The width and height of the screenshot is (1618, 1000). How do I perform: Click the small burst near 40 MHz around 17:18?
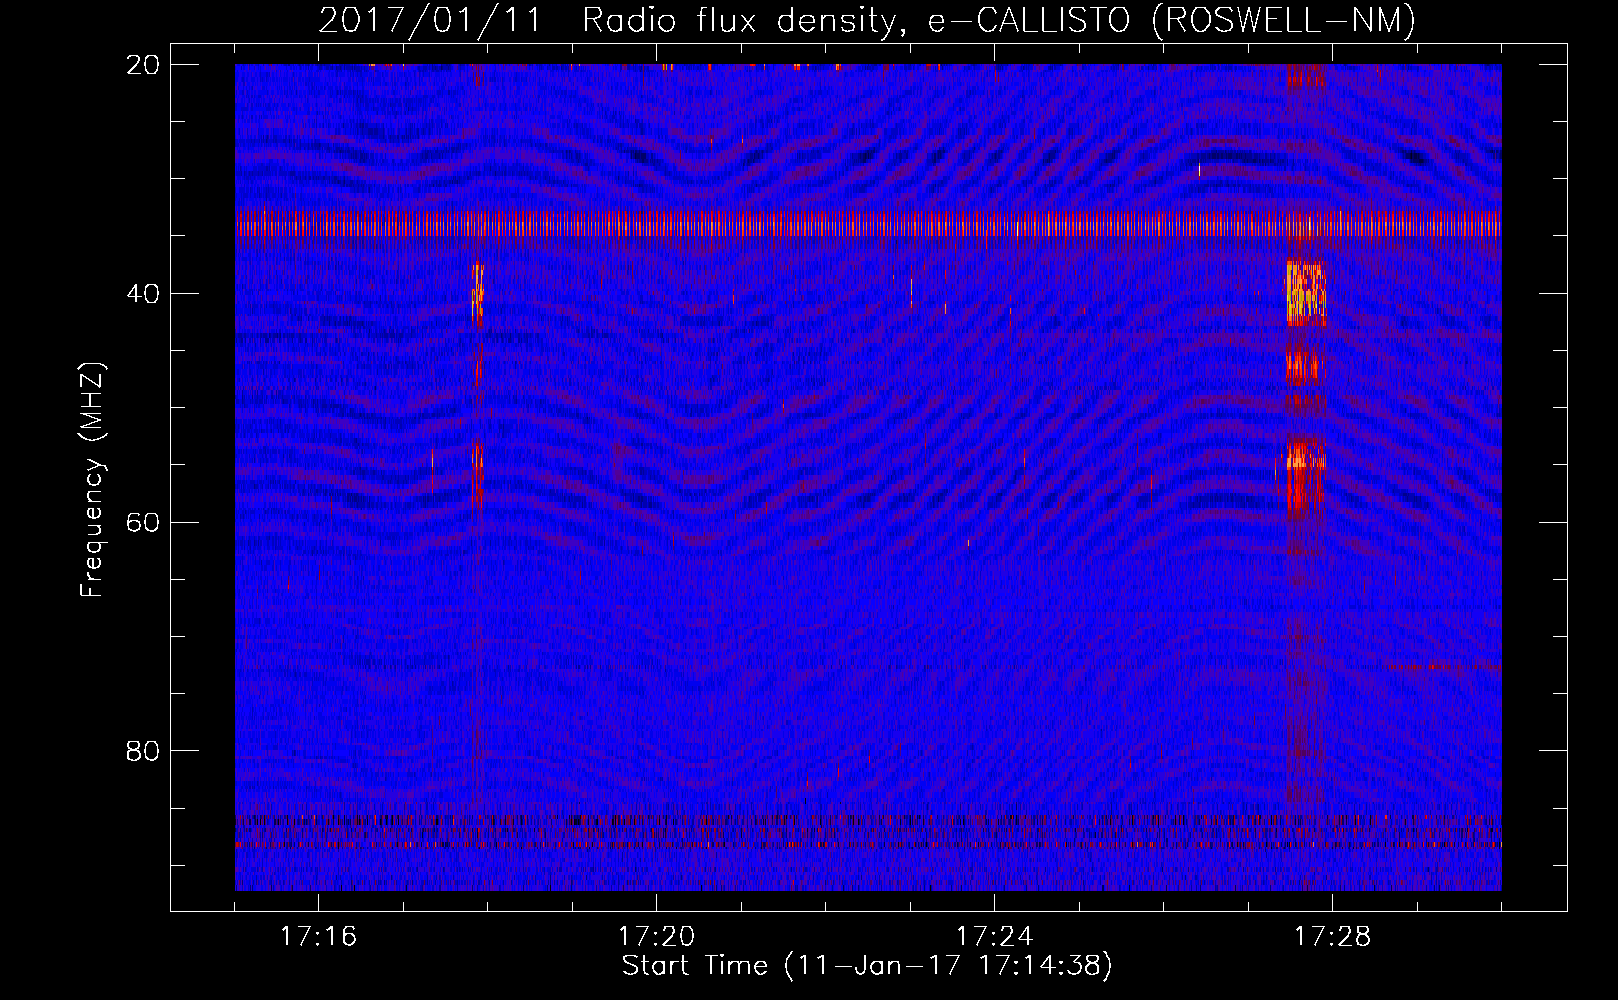point(477,290)
